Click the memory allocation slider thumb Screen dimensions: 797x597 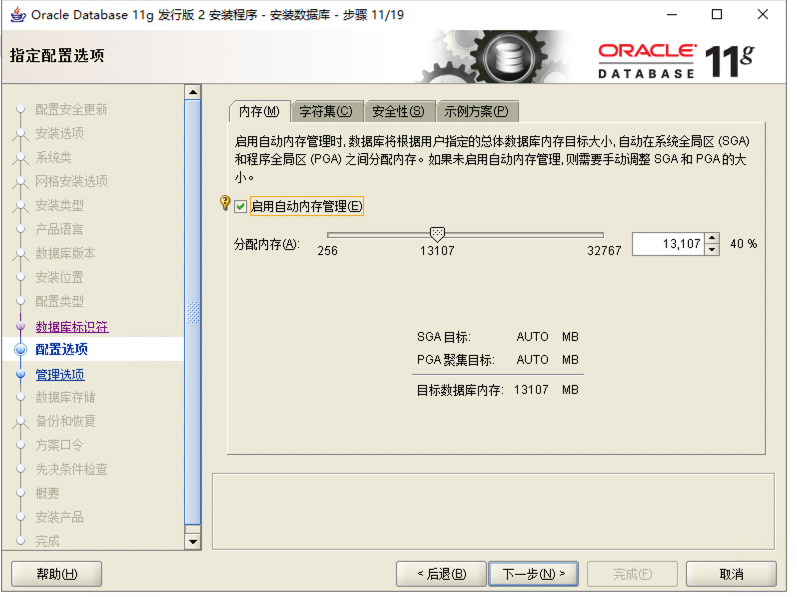(437, 234)
